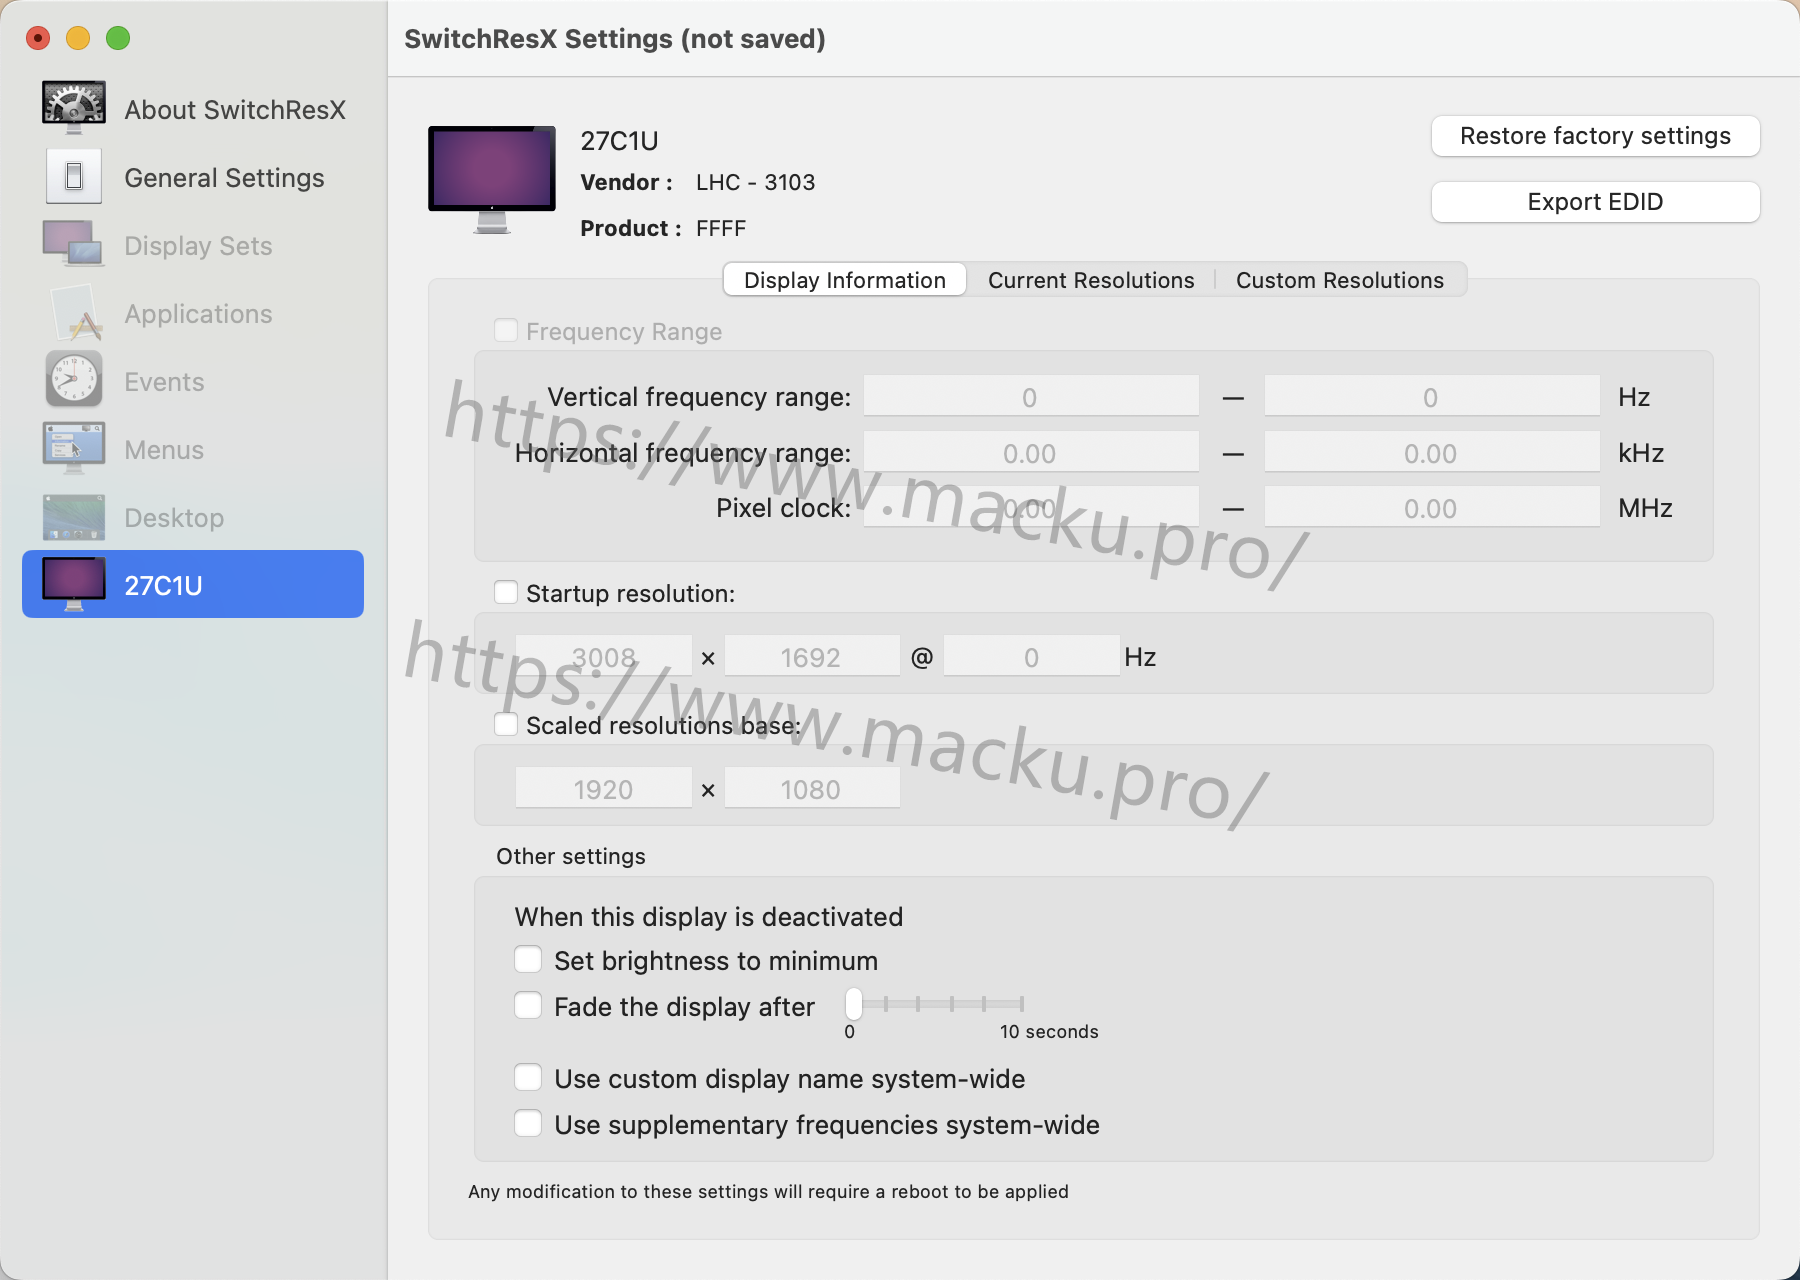Select Applications label in sidebar

[198, 314]
